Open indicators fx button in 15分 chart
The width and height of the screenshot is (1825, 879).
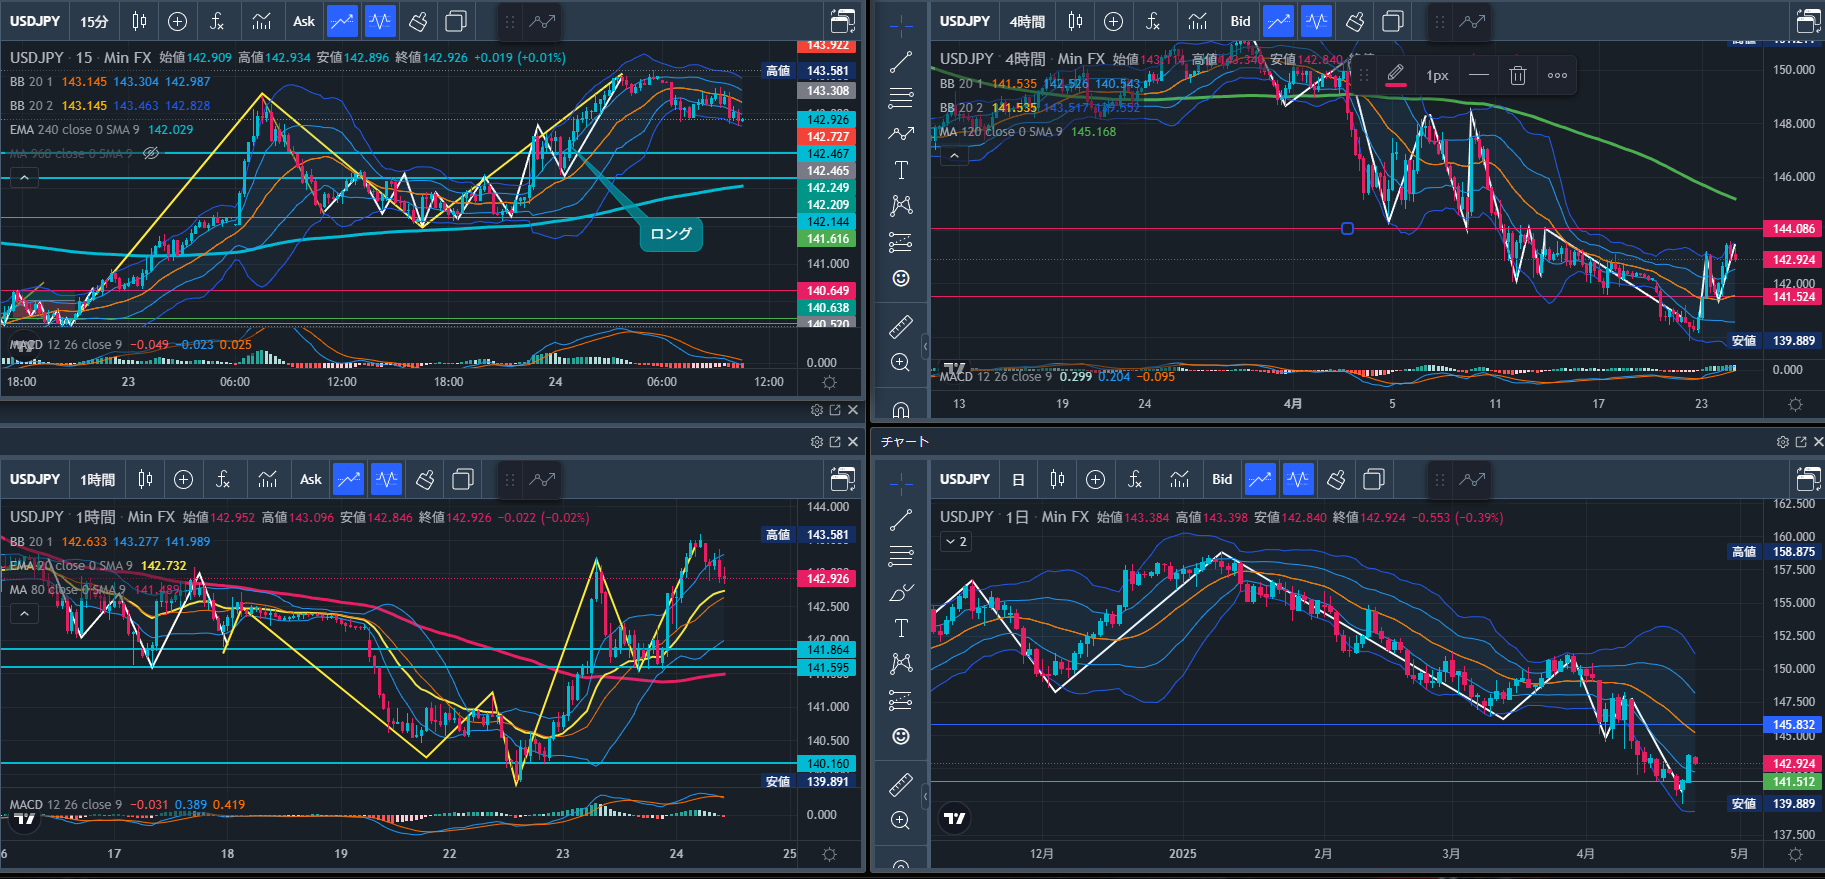217,21
